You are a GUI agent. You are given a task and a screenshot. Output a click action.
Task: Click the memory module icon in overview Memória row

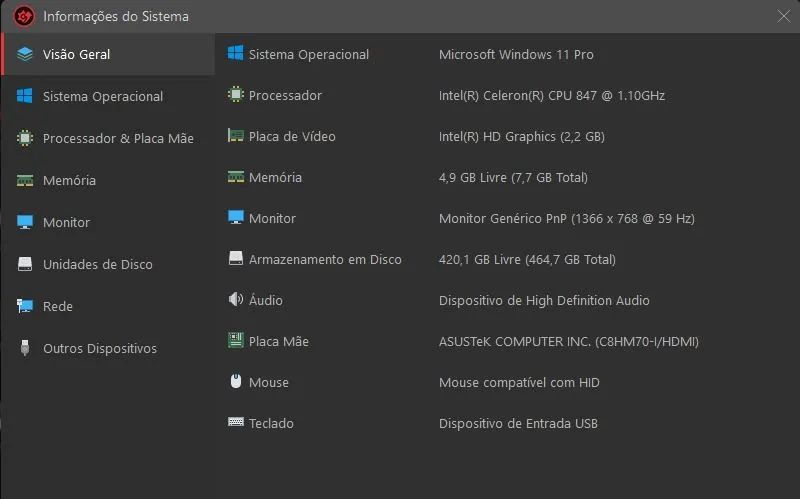[x=235, y=177]
